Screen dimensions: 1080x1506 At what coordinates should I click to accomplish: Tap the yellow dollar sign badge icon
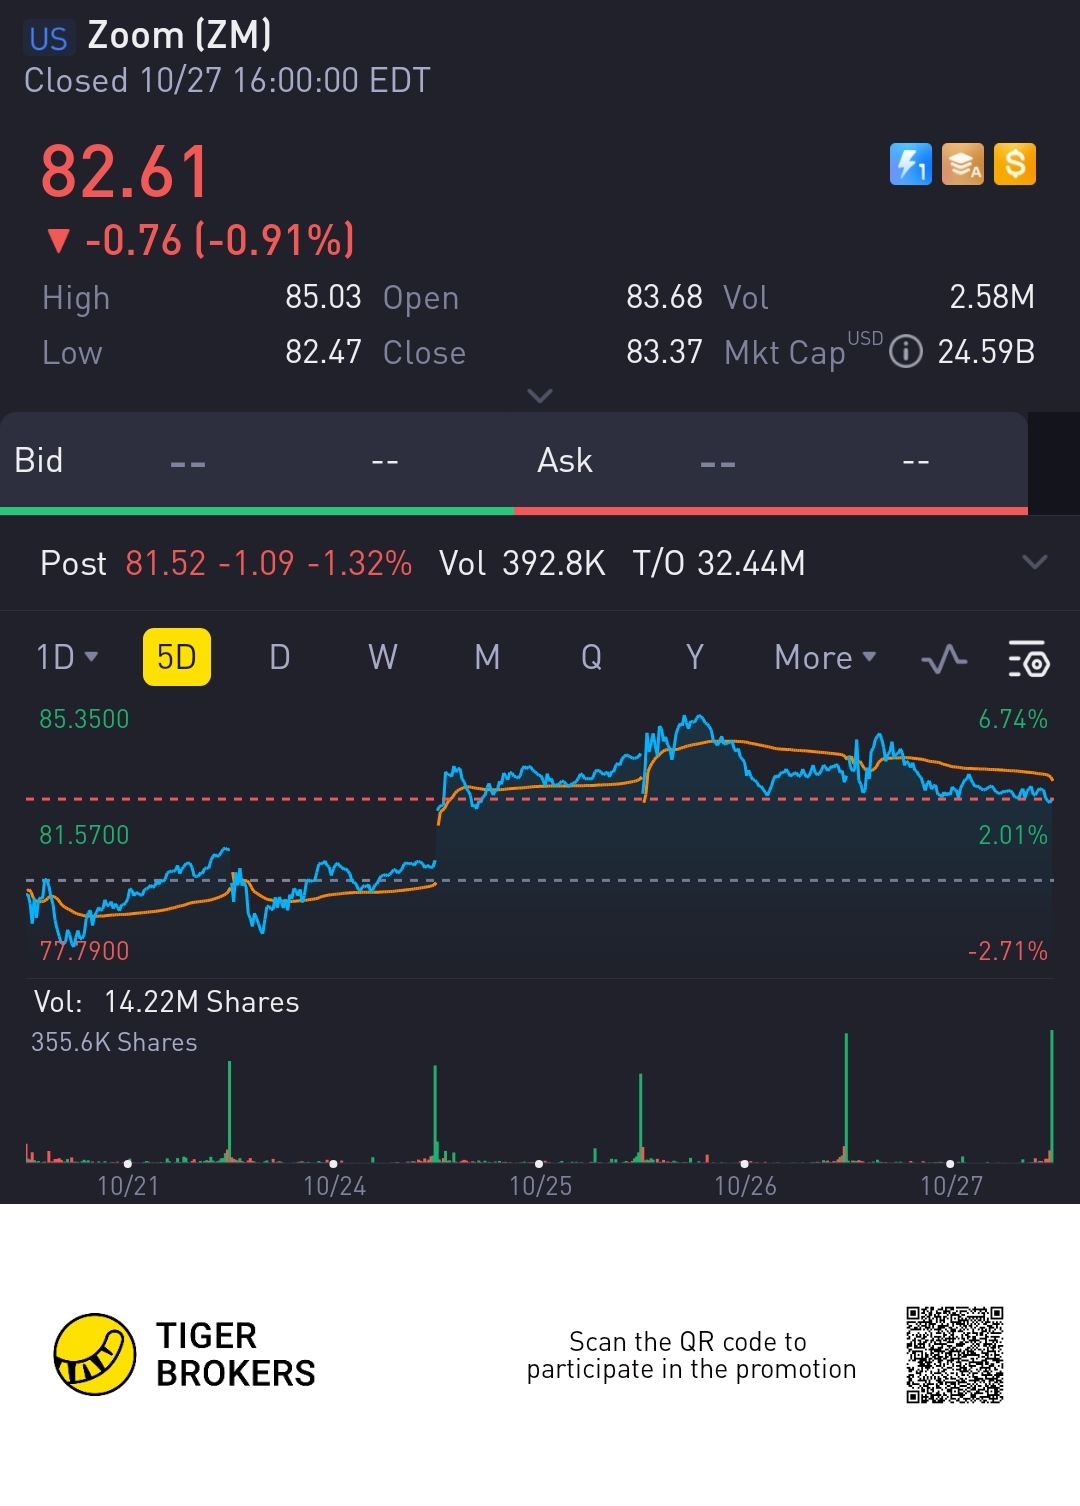[1015, 164]
